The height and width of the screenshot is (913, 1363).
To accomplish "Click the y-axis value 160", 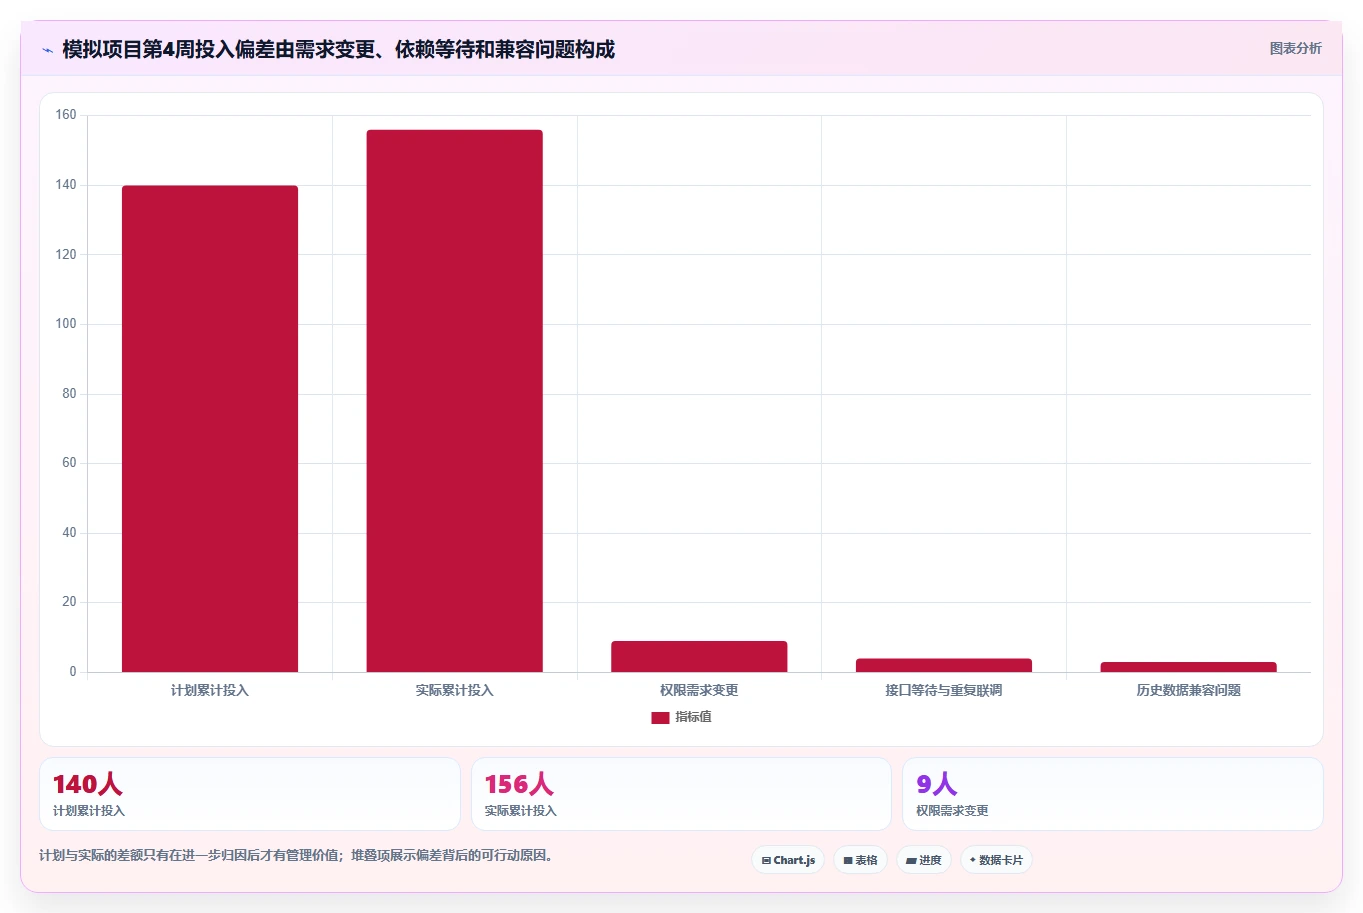I will 66,115.
